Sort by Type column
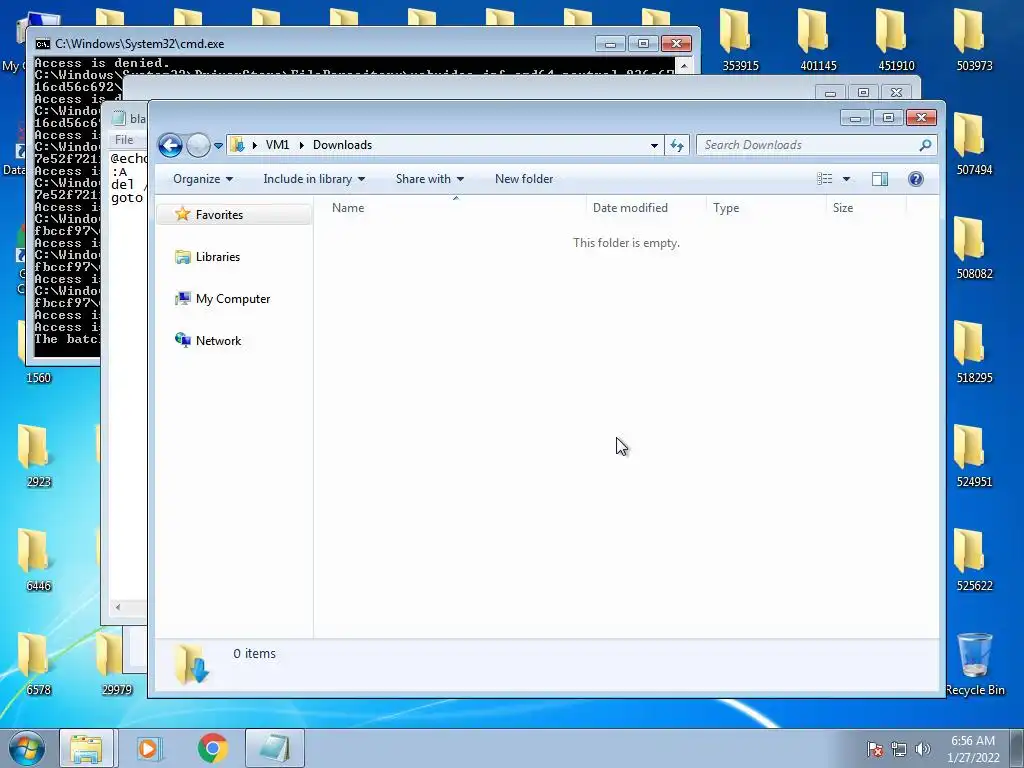The image size is (1024, 768). click(726, 208)
